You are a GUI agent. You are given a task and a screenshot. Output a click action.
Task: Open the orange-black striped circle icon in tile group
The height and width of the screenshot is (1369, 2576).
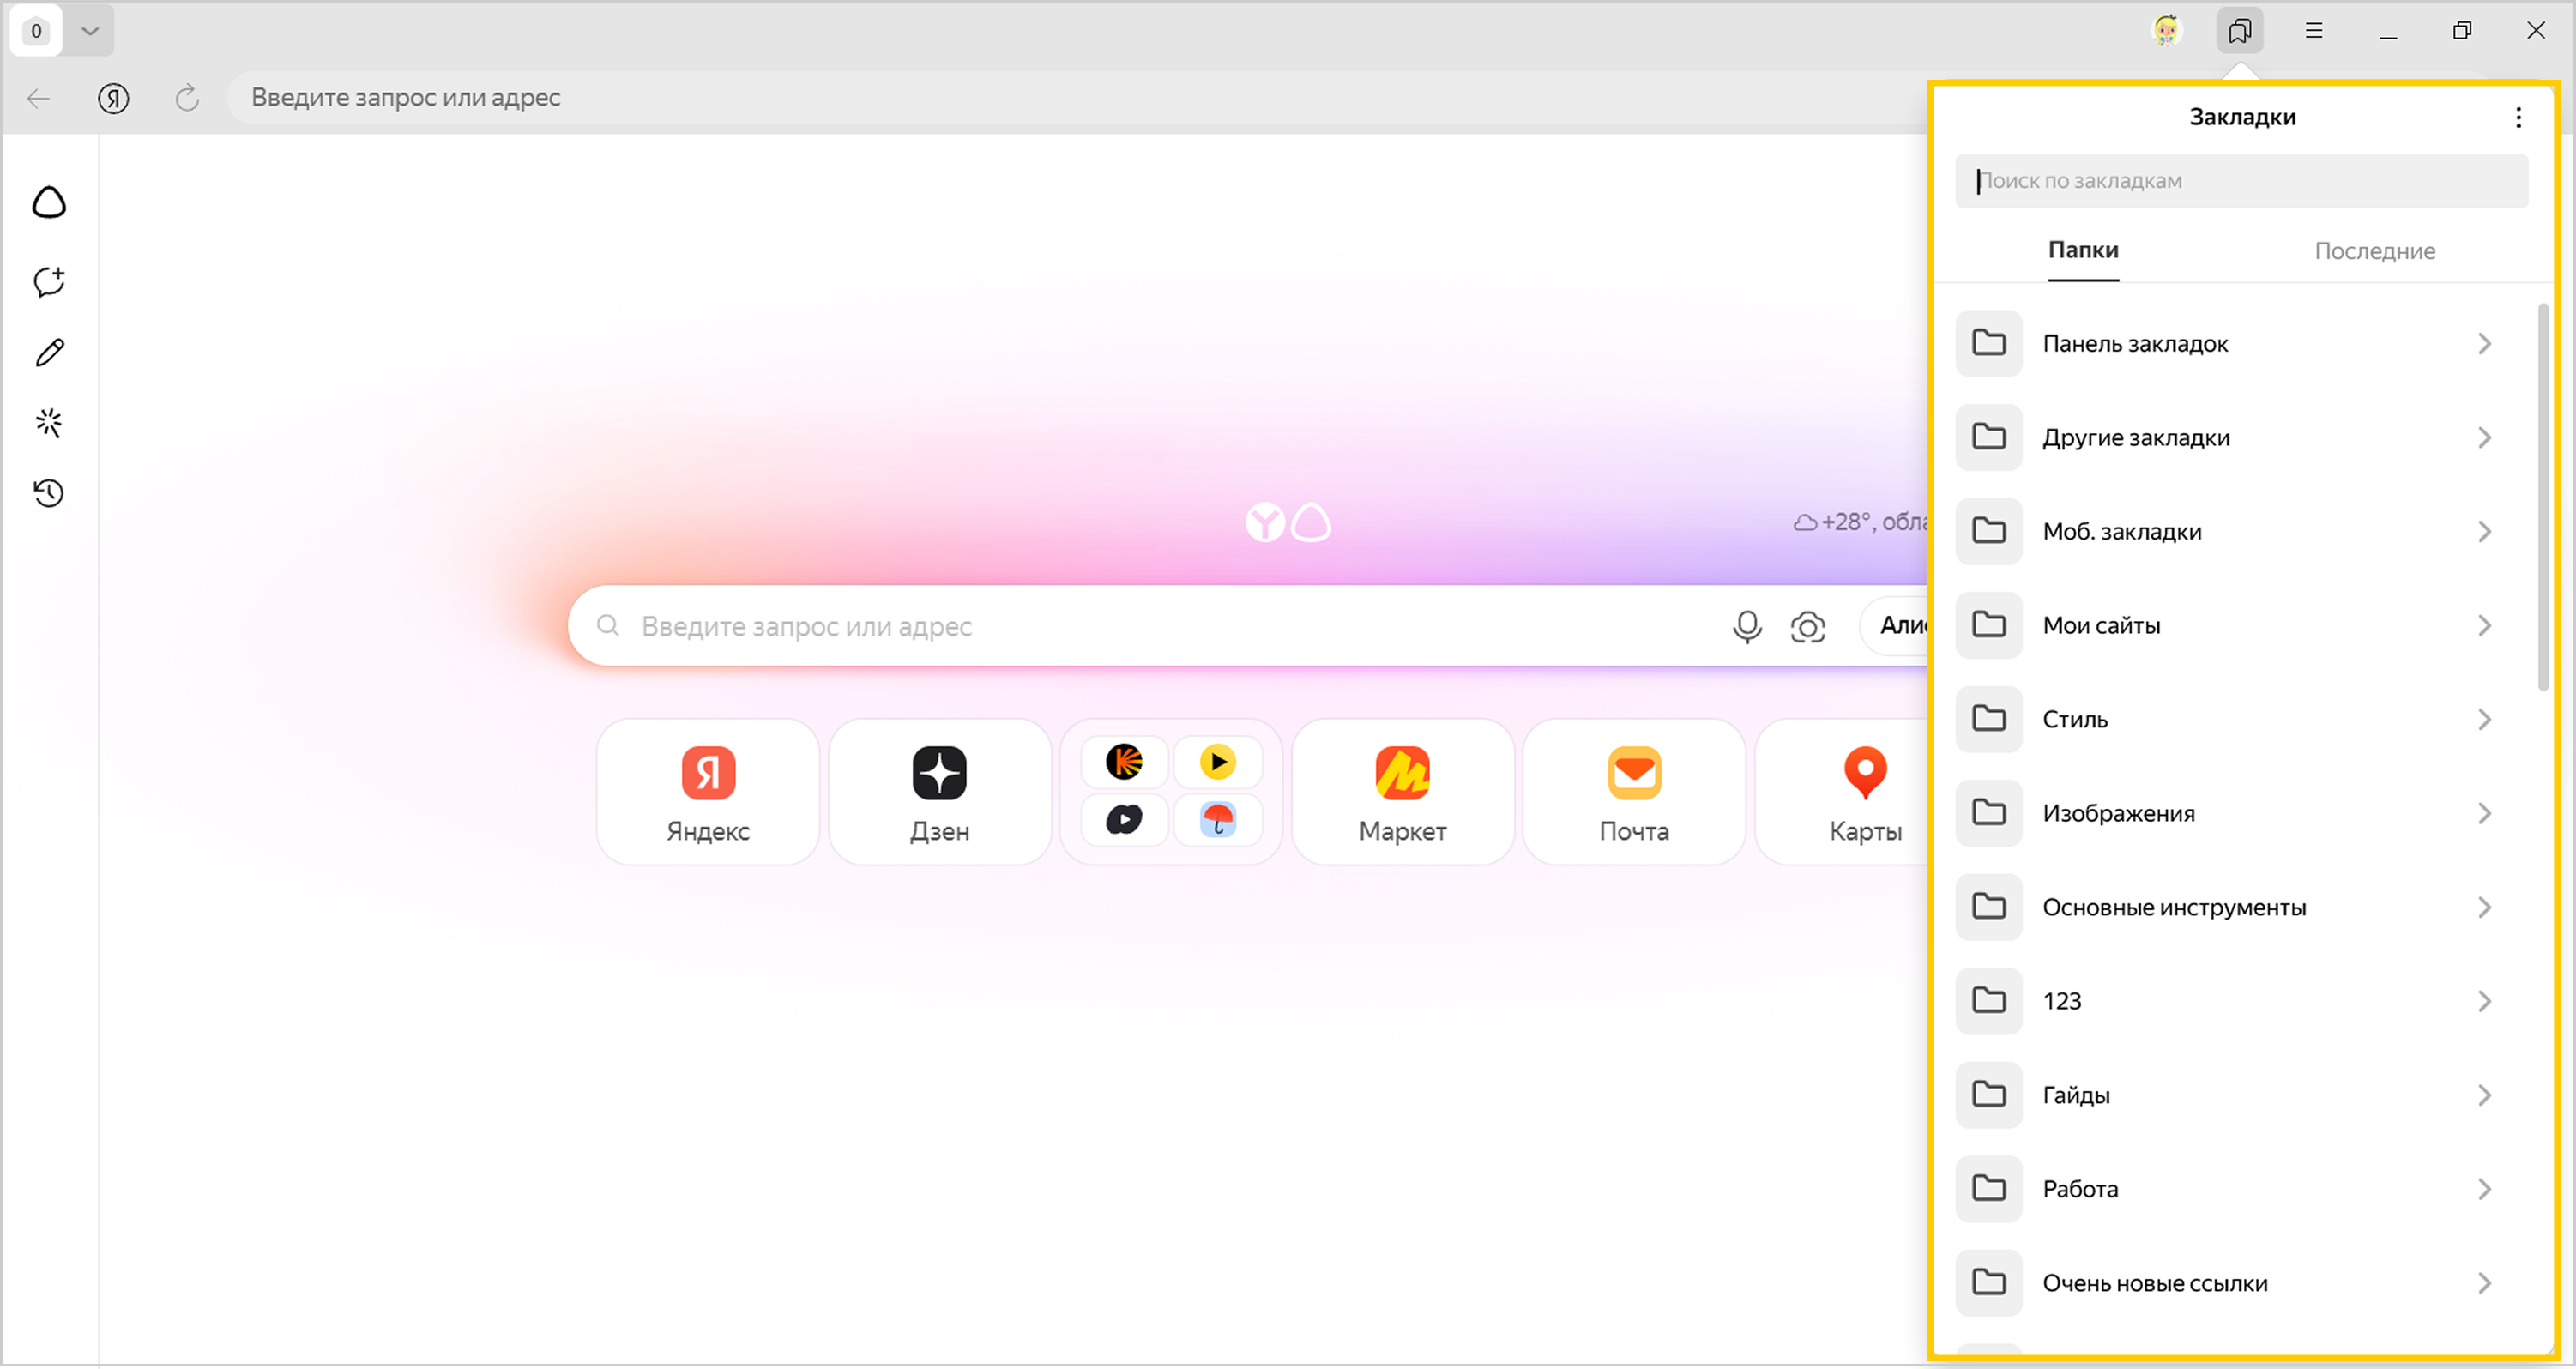tap(1124, 762)
